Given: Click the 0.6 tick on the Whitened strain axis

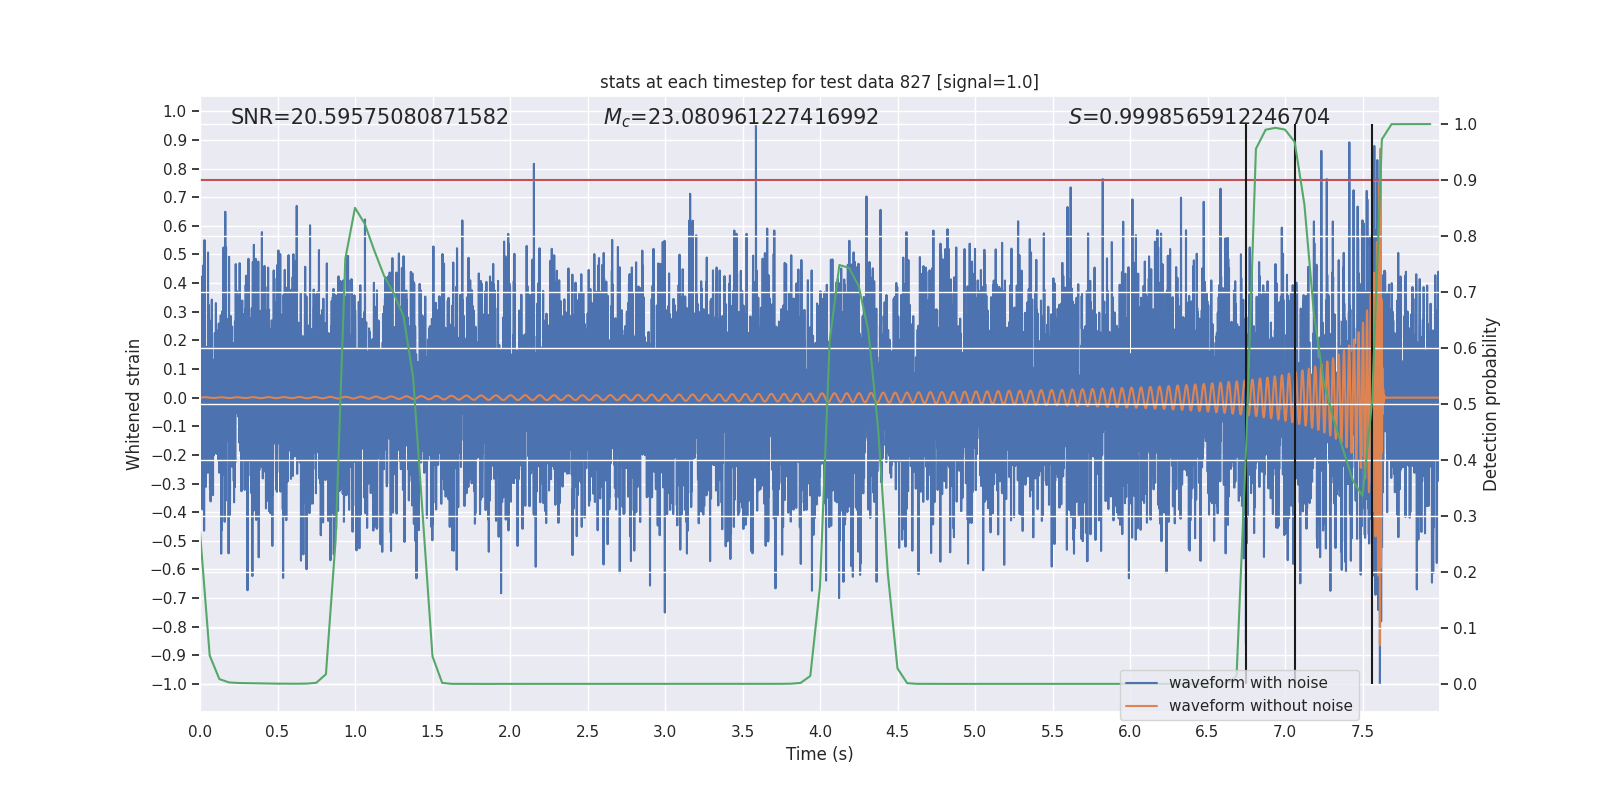Looking at the screenshot, I should 175,226.
